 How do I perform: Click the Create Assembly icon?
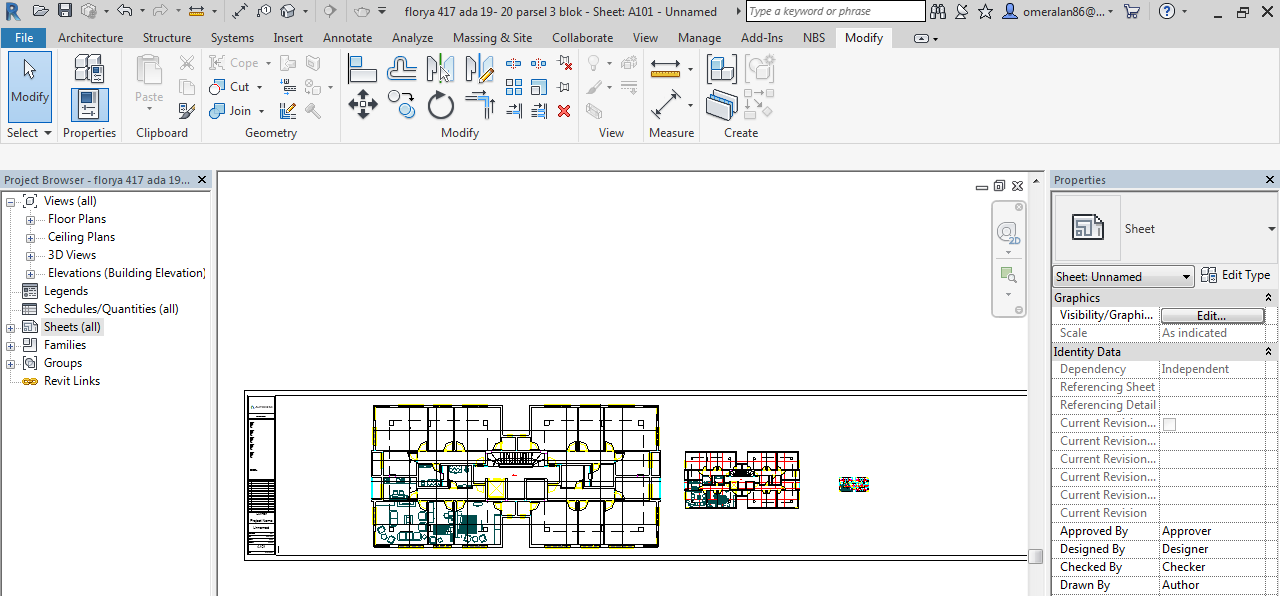(722, 69)
